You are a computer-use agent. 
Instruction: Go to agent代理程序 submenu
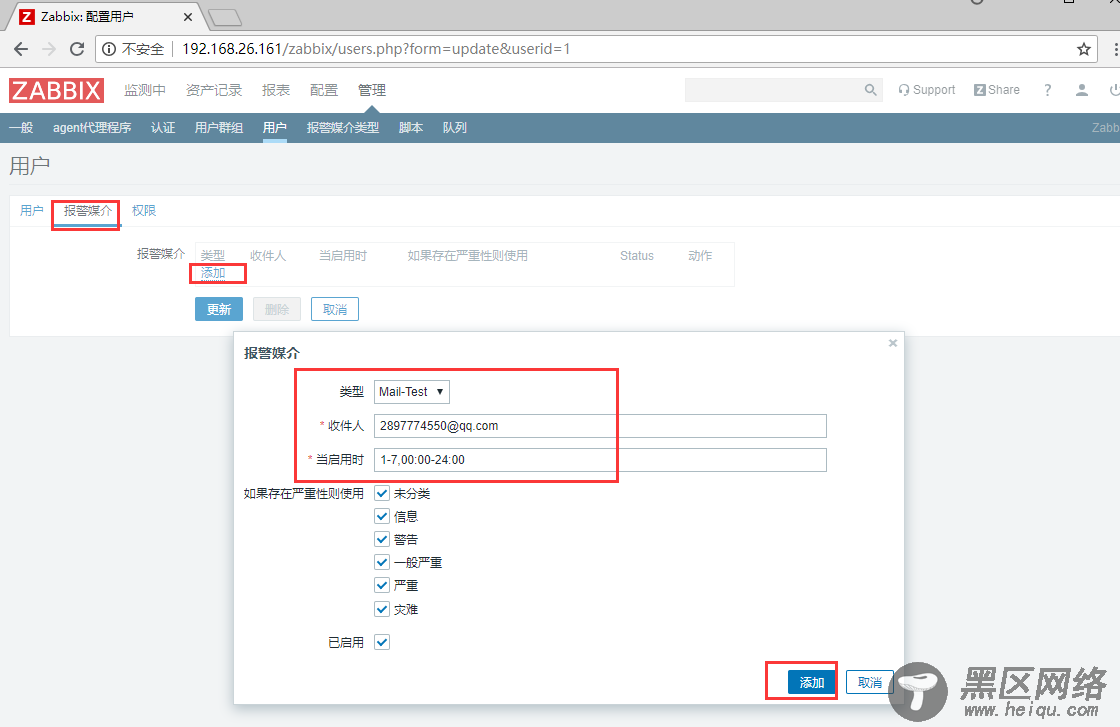point(92,128)
